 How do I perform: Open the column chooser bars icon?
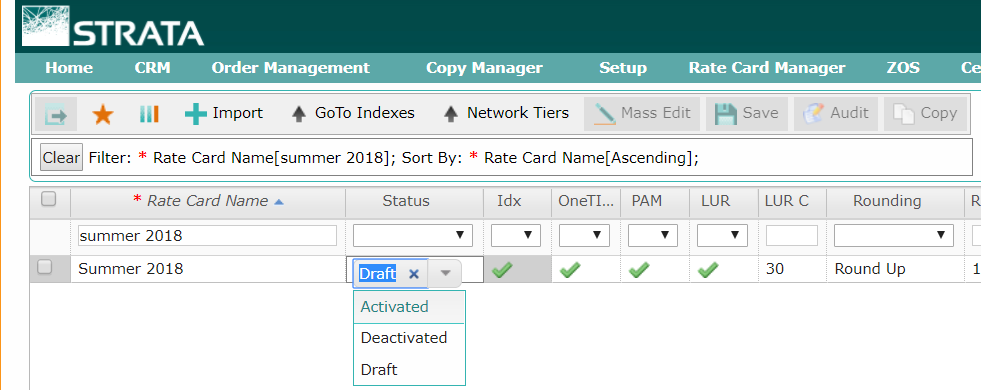click(x=149, y=114)
